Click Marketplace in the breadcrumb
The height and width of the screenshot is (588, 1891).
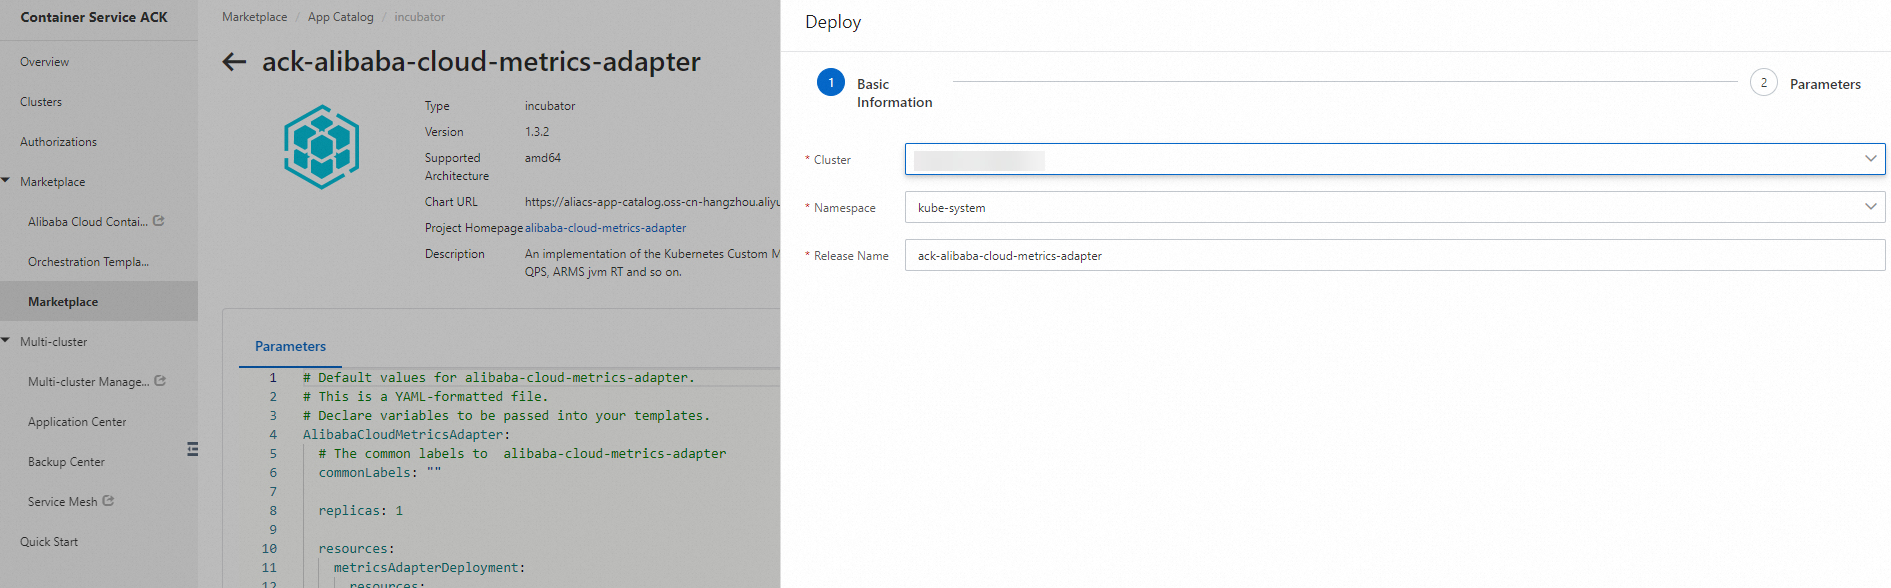(x=254, y=17)
